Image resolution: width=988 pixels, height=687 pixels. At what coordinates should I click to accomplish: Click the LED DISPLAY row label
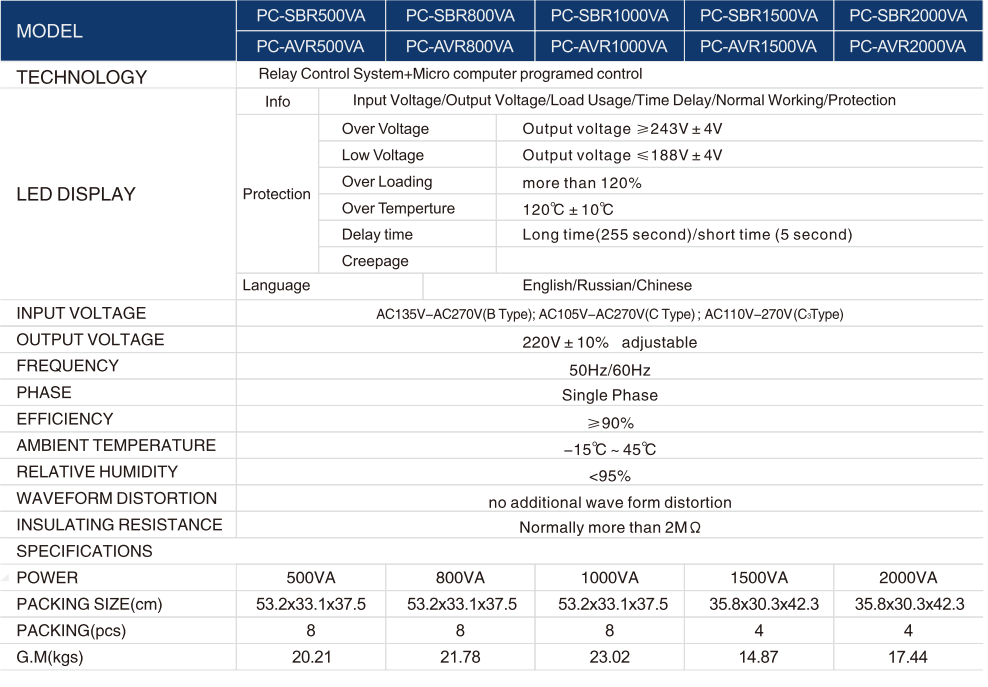[x=76, y=194]
